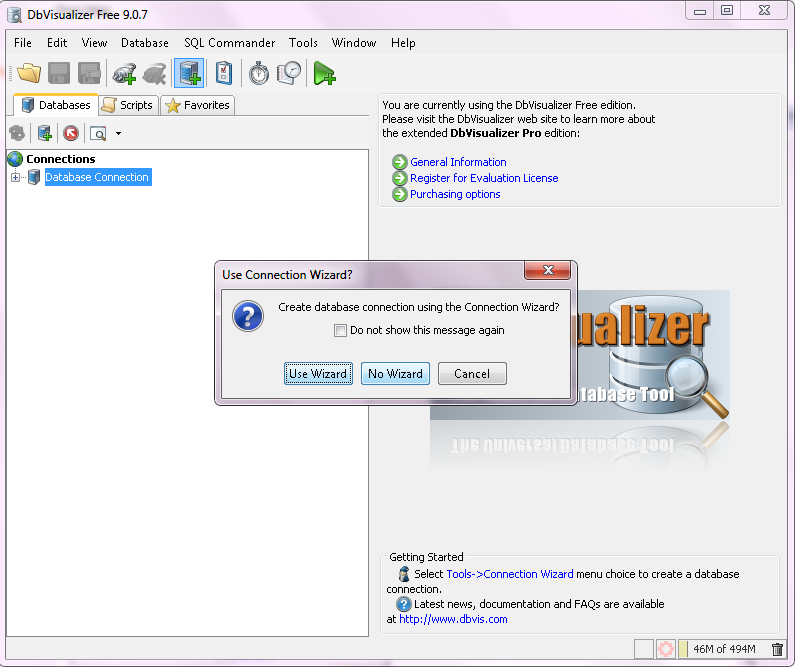
Task: Click the Save As toolbar icon
Action: [x=89, y=73]
